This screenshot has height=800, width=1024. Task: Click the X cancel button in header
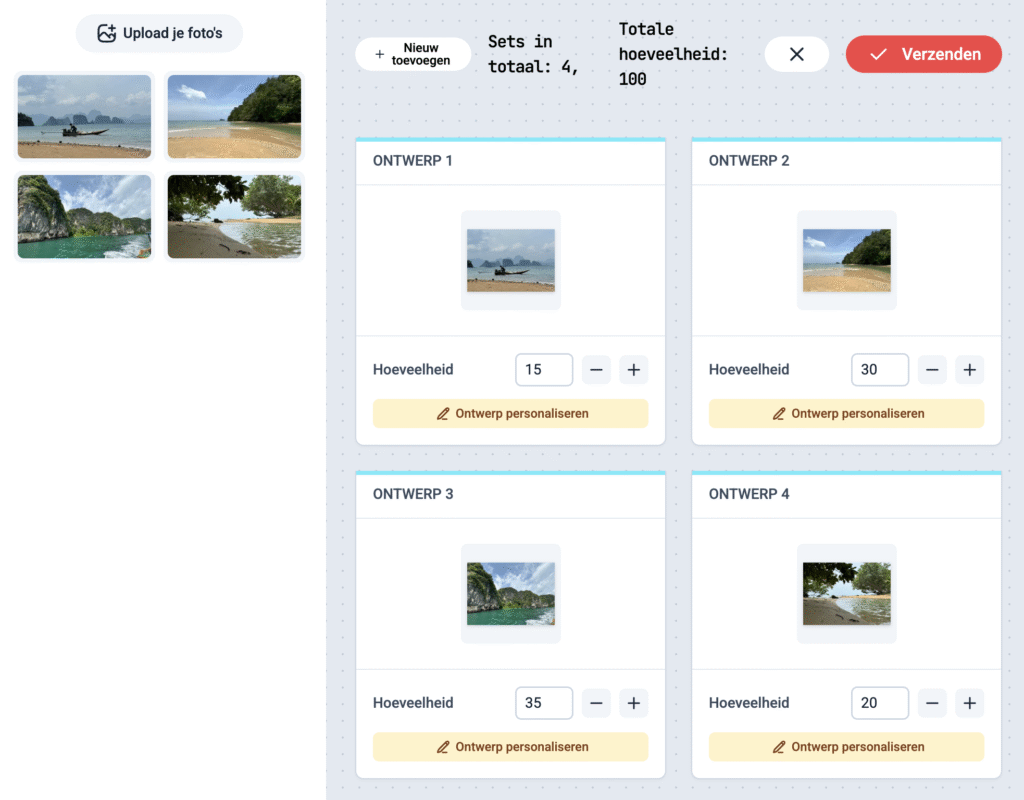[796, 55]
